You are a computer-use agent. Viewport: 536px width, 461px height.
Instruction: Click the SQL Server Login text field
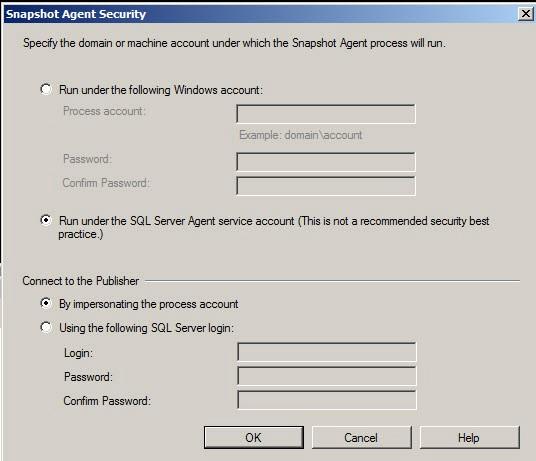coord(327,352)
